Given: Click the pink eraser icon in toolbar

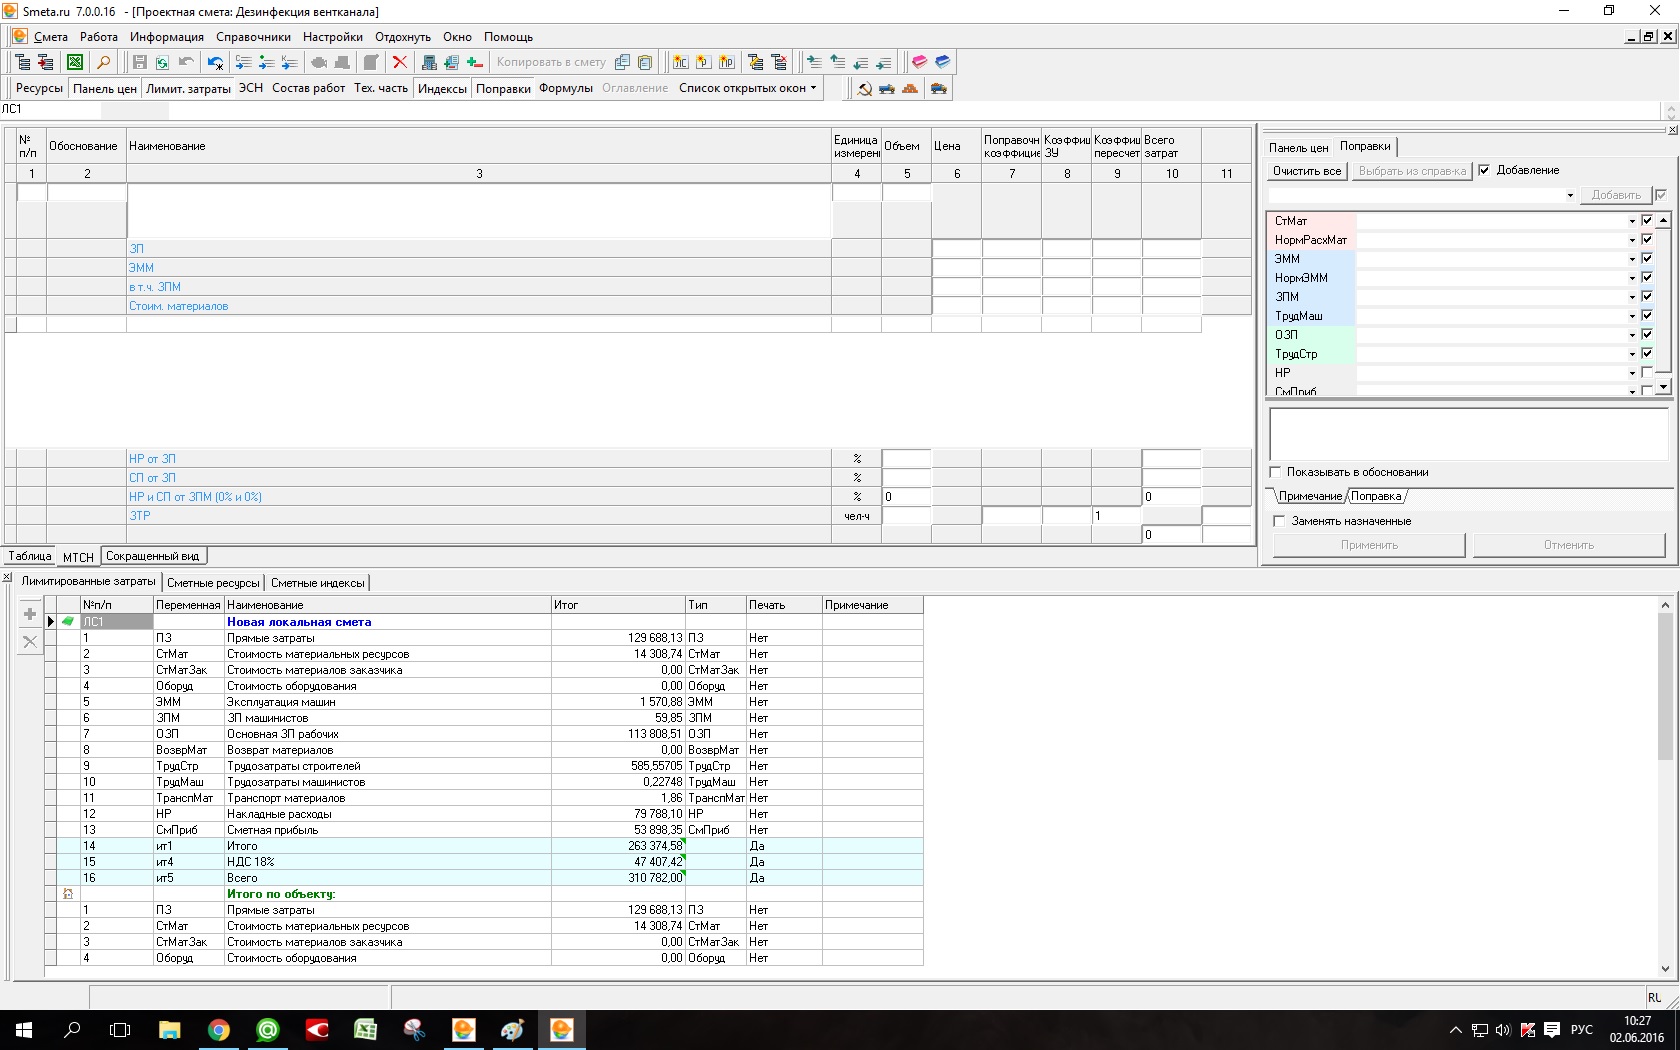Looking at the screenshot, I should (x=919, y=62).
